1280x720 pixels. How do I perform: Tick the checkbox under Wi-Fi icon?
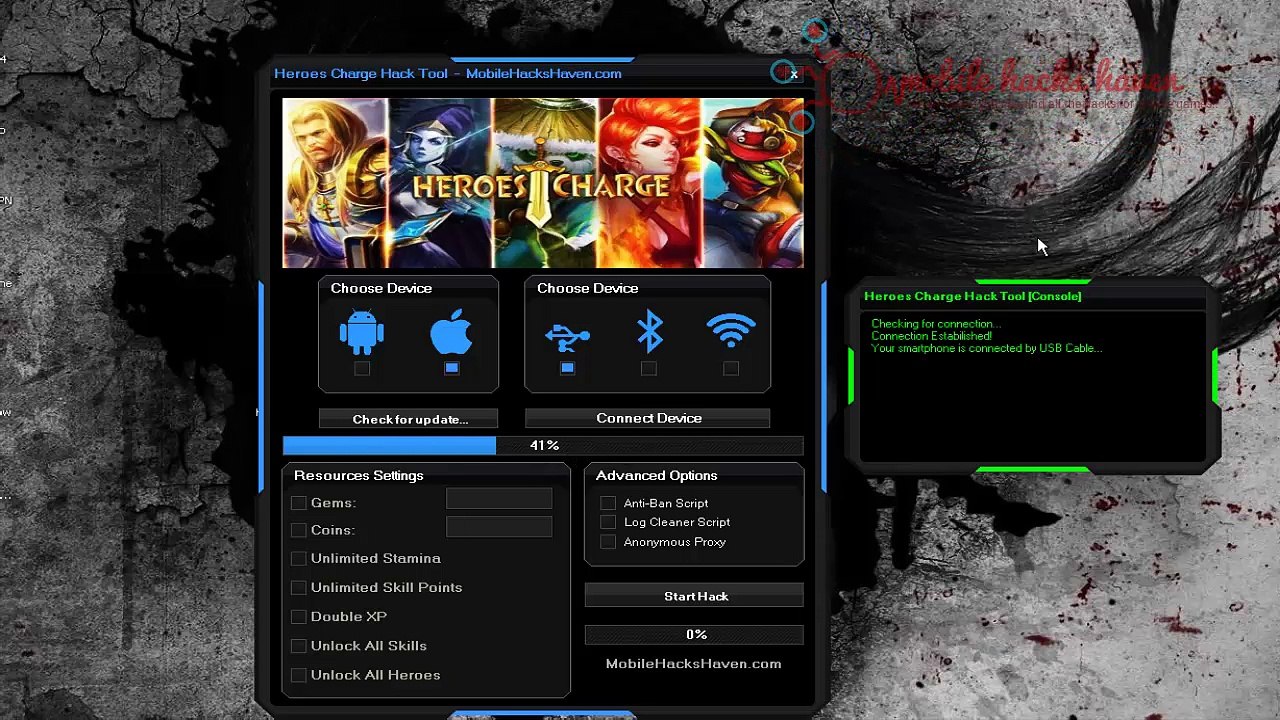point(731,368)
